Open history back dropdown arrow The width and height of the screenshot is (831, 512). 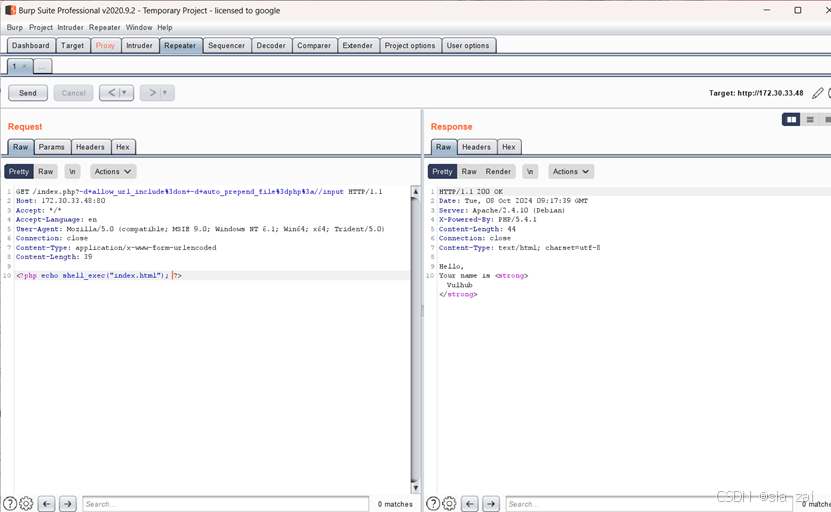click(x=125, y=93)
